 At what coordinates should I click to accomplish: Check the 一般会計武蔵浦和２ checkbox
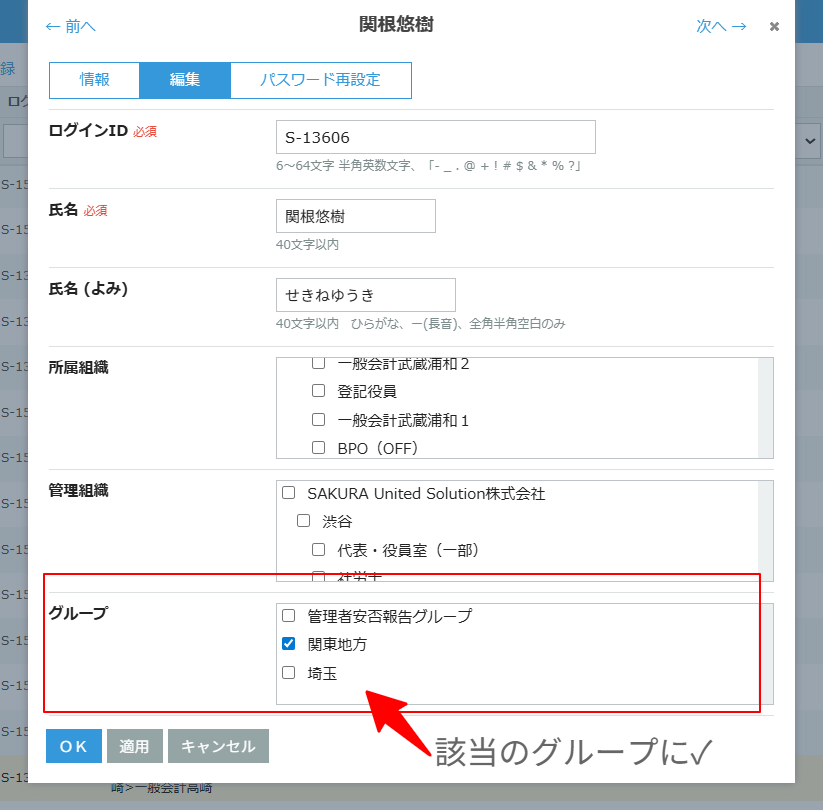pyautogui.click(x=319, y=364)
